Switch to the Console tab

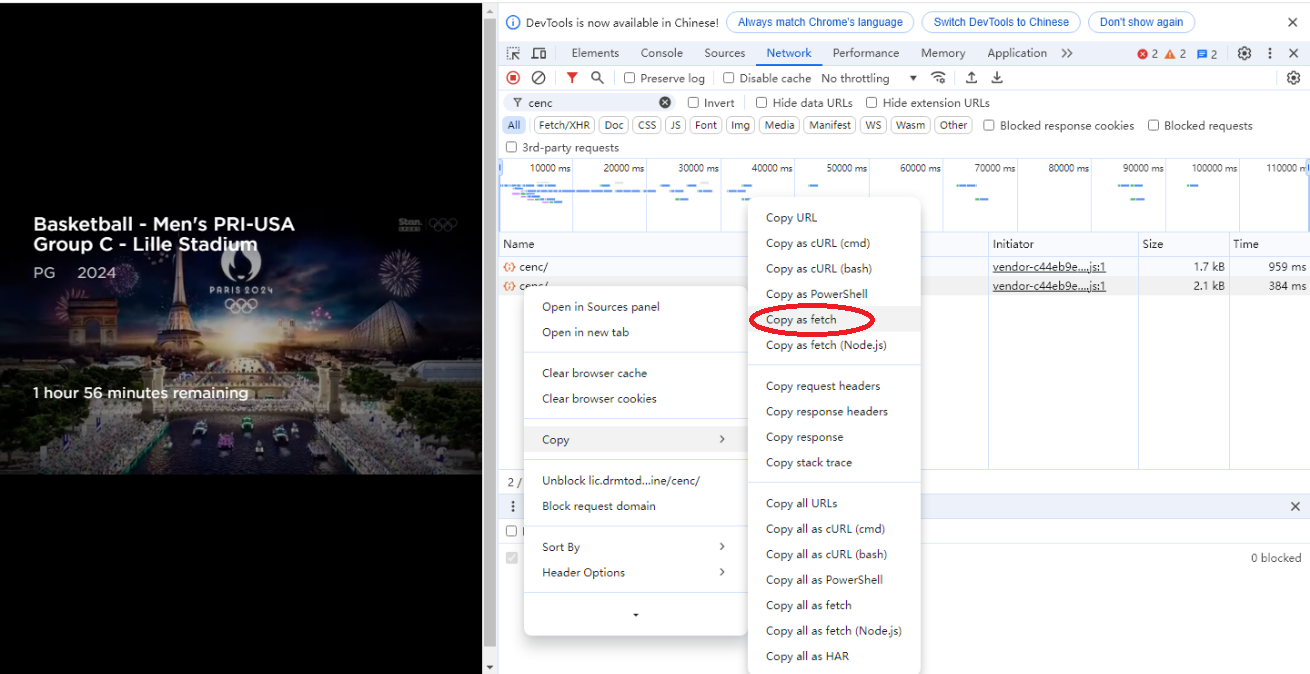point(661,53)
